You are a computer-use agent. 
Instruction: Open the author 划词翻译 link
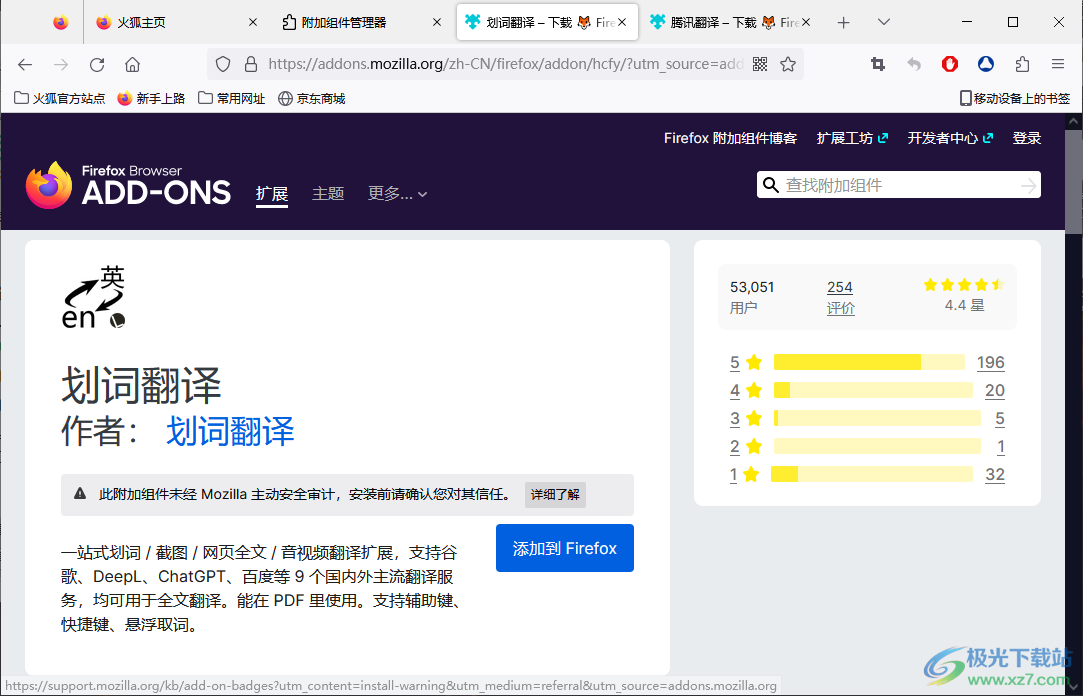[230, 432]
